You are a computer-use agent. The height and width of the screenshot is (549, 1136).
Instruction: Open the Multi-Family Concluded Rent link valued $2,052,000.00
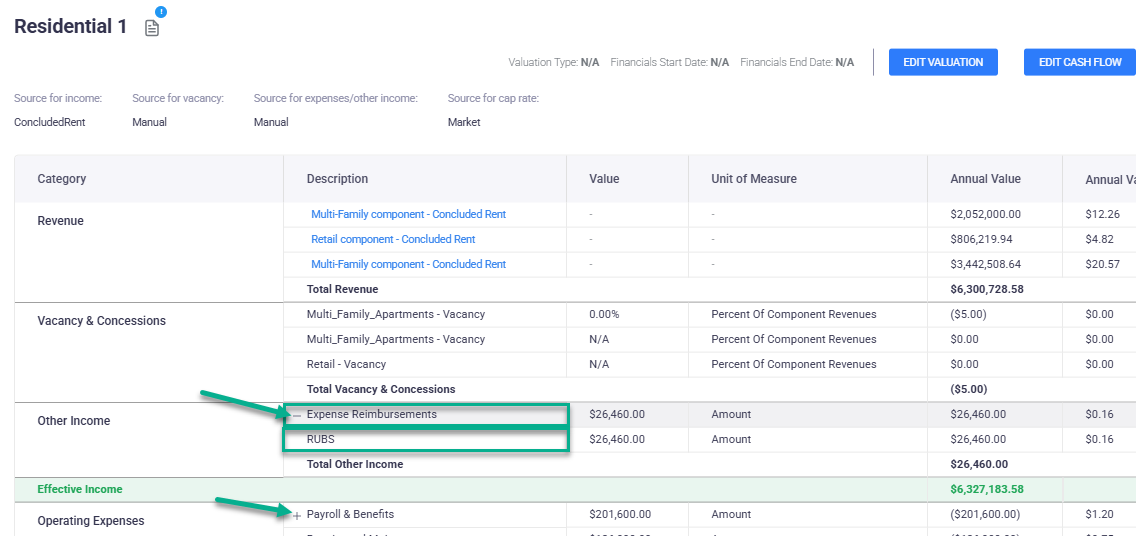pos(409,214)
